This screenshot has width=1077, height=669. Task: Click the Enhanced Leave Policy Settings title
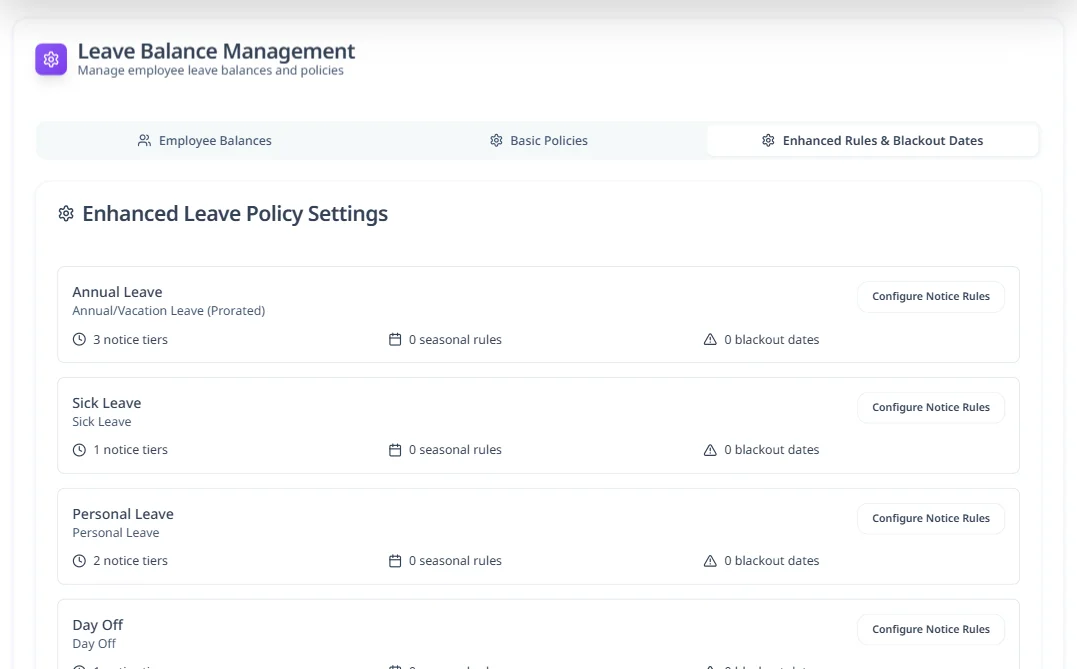[235, 214]
